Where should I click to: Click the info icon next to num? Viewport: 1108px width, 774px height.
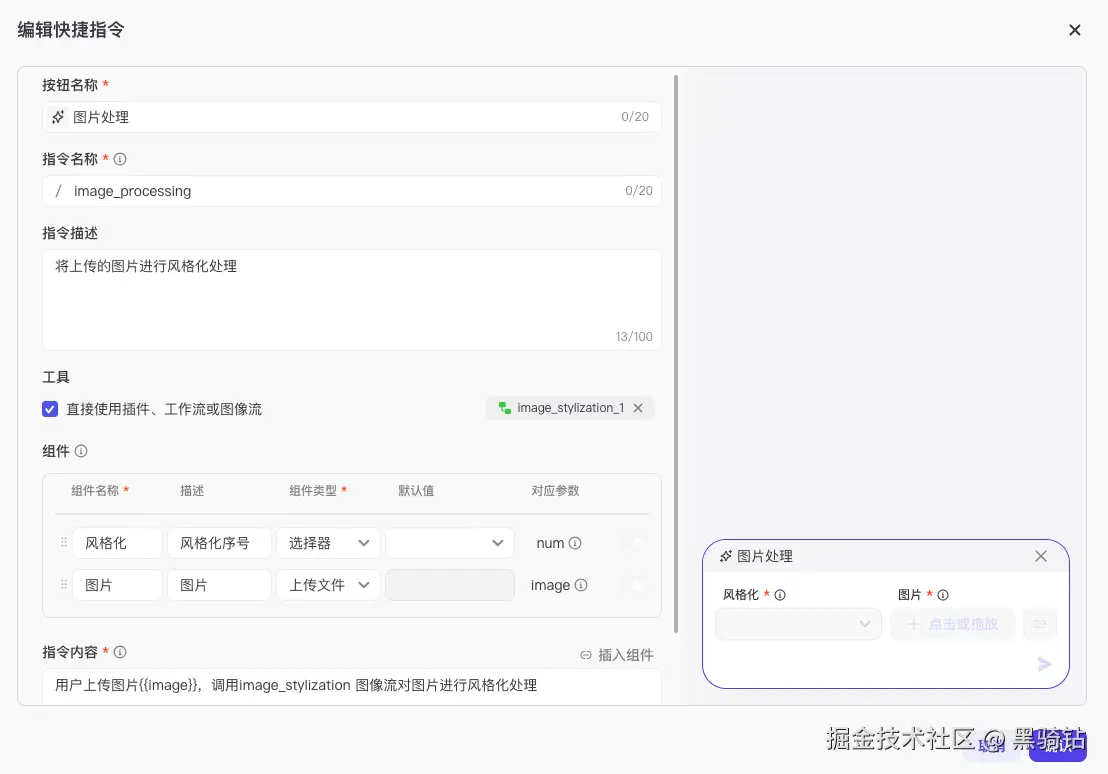pyautogui.click(x=575, y=543)
